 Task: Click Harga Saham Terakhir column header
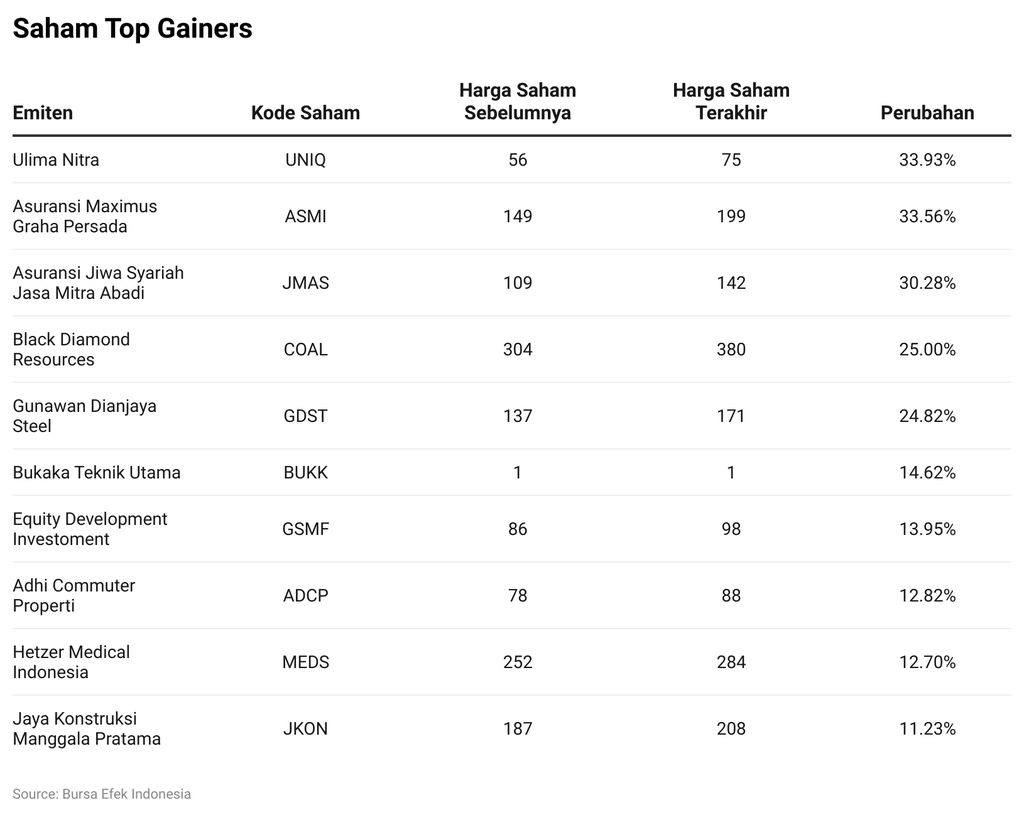point(731,102)
